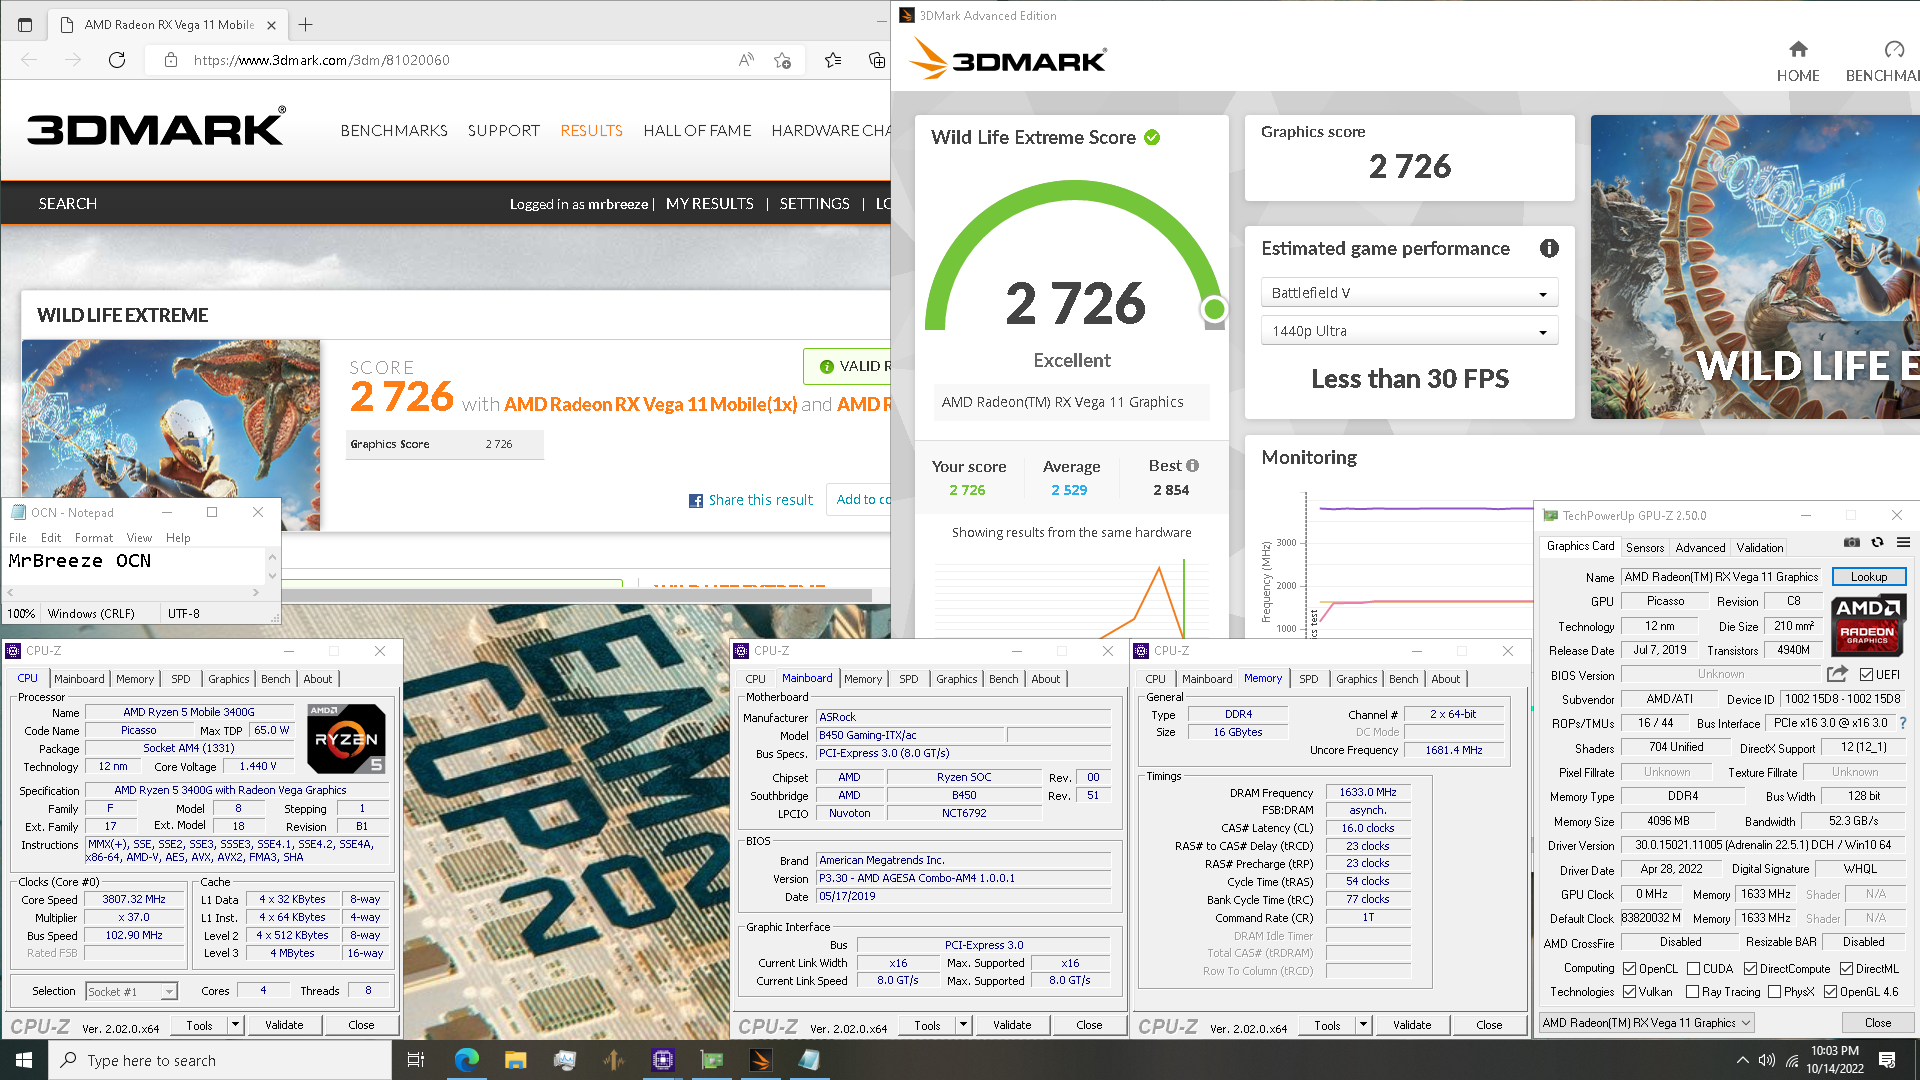Refresh the browser page
Viewport: 1920px width, 1080px height.
117,60
